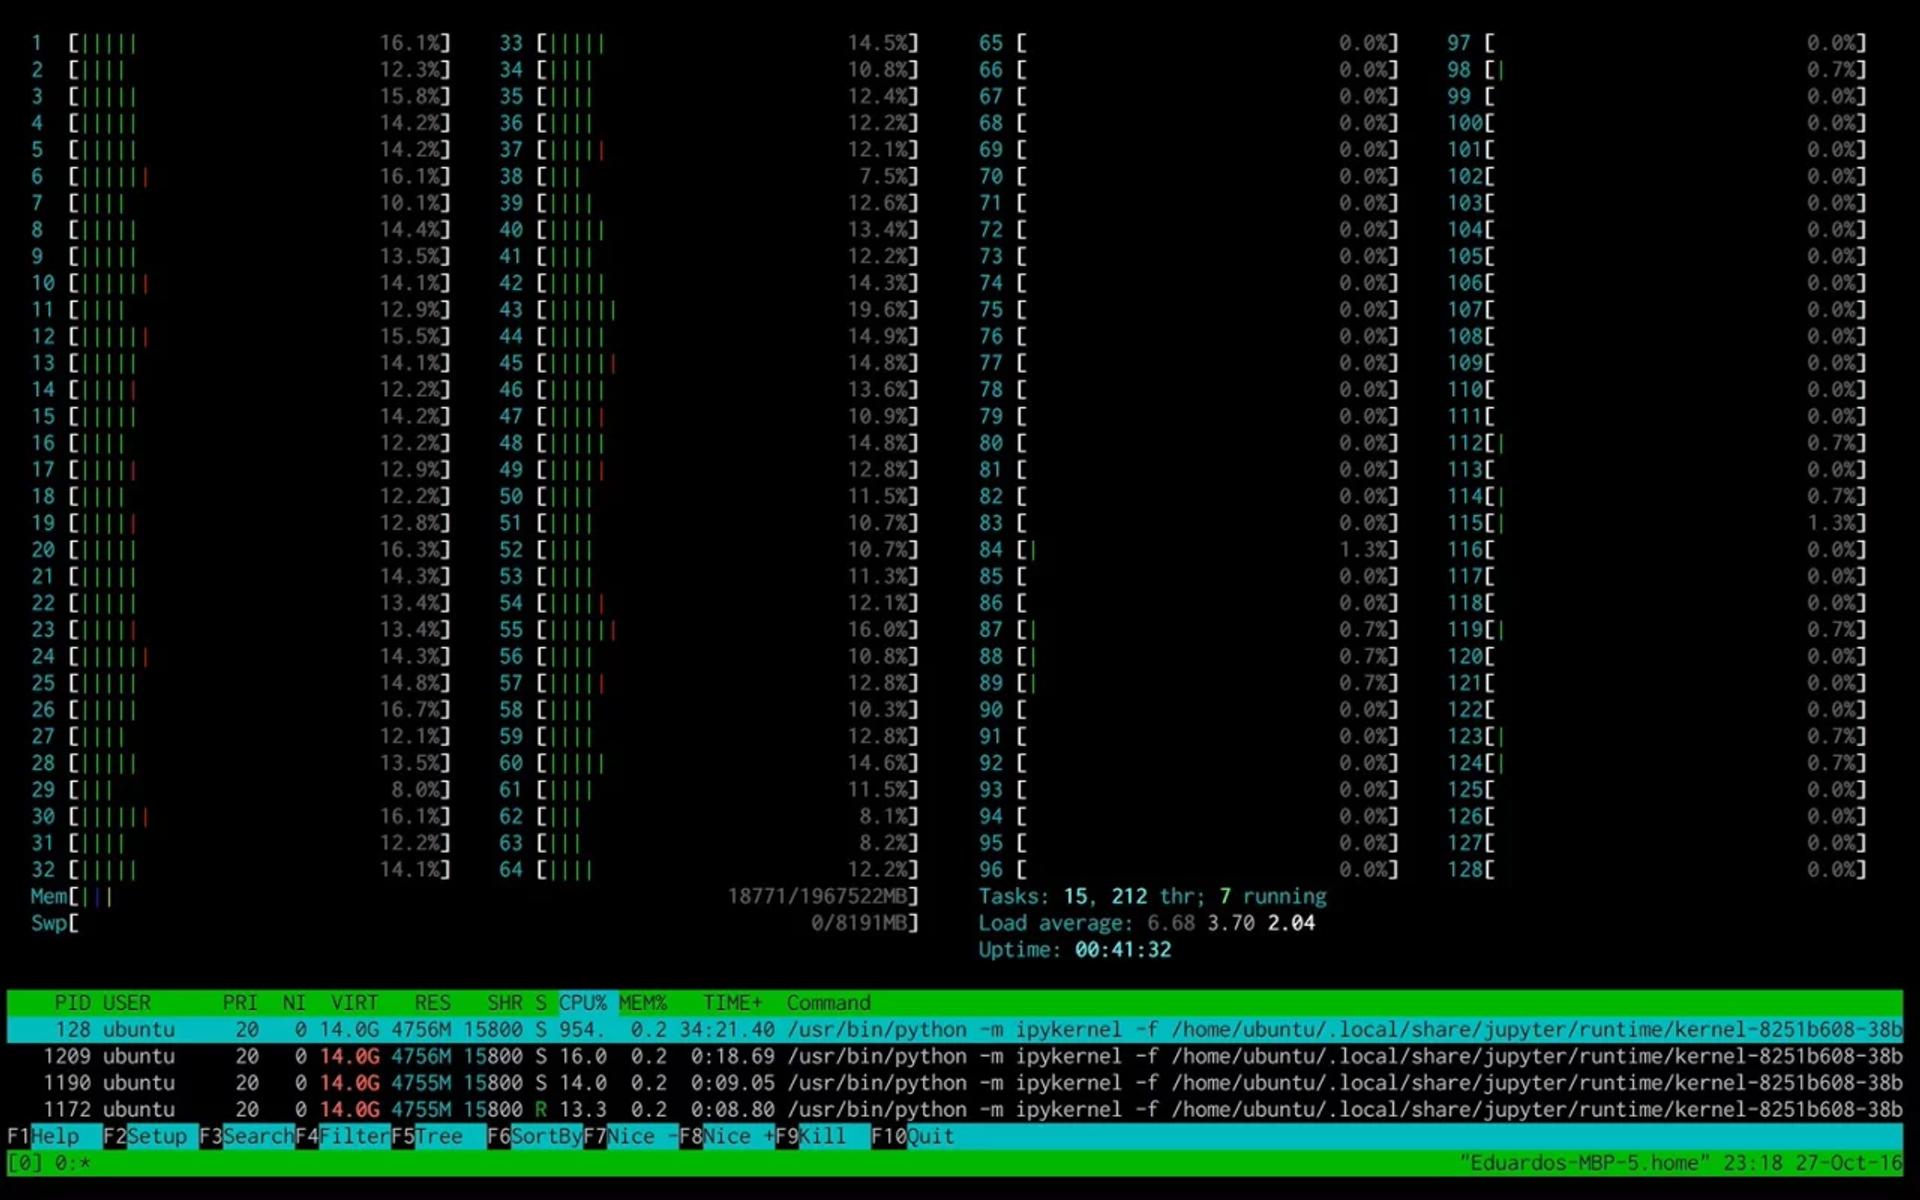Click the PID column header
1920x1200 pixels.
tap(72, 1002)
